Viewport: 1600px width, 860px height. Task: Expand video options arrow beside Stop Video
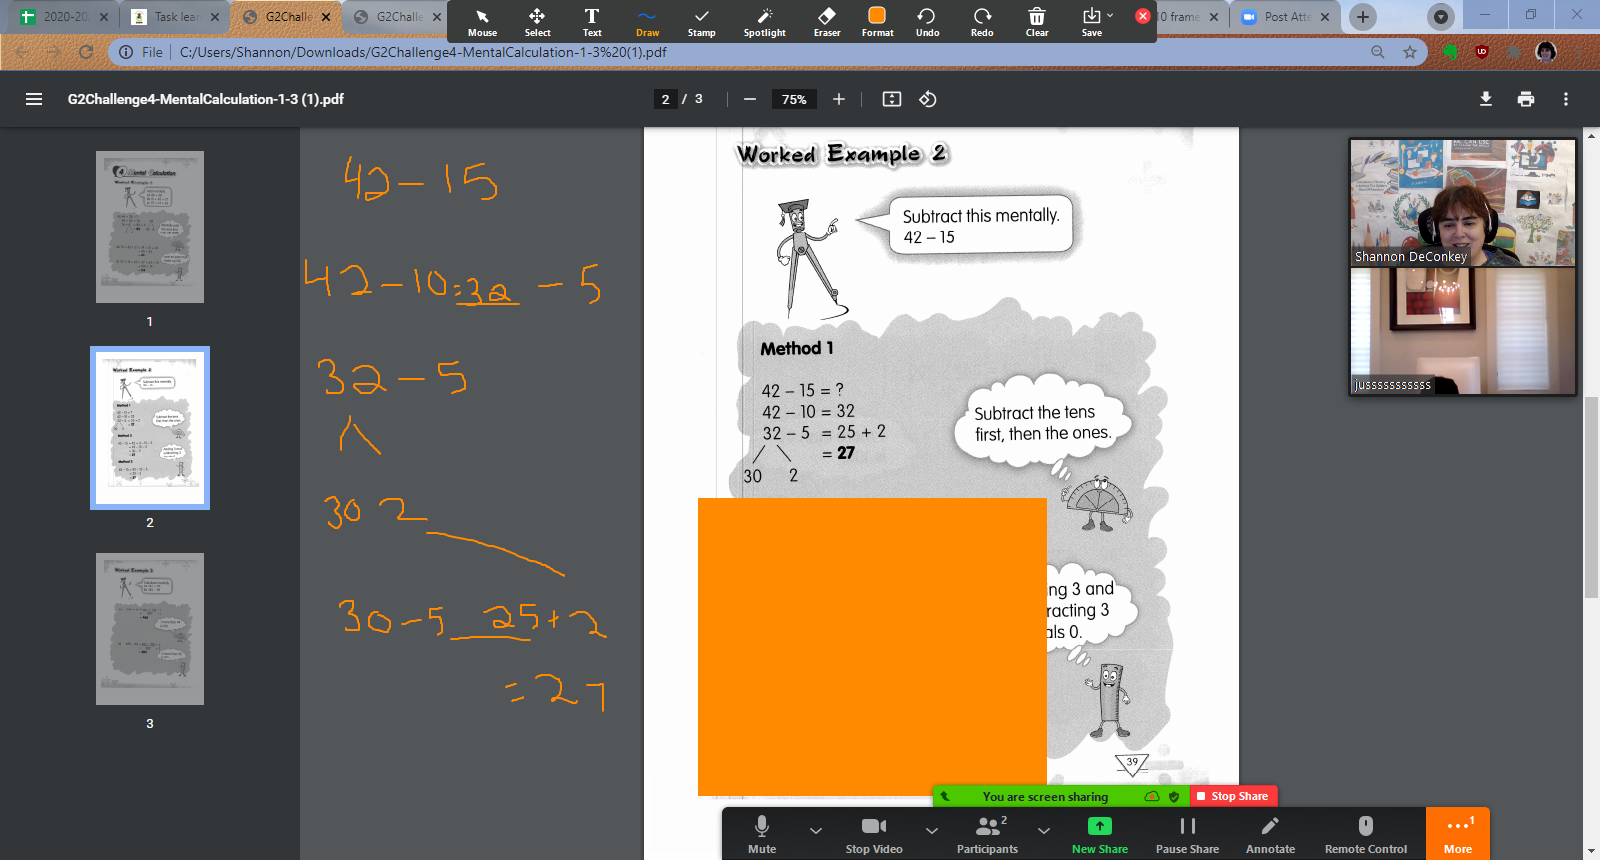(x=932, y=830)
